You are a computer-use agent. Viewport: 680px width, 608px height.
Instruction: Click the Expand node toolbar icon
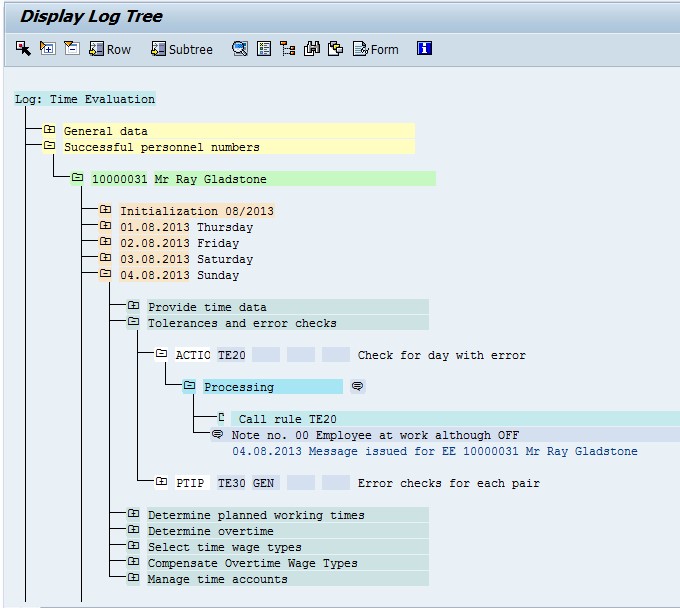47,48
